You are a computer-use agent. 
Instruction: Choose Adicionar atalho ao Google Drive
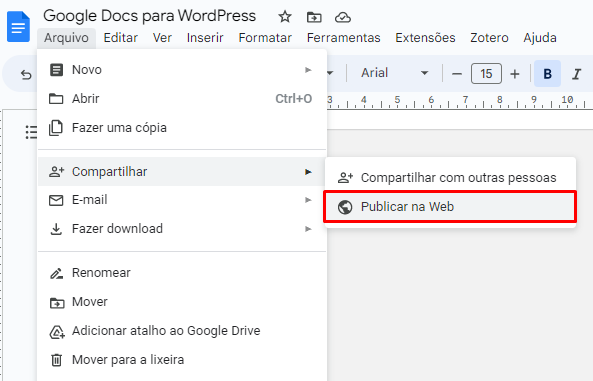click(182, 331)
